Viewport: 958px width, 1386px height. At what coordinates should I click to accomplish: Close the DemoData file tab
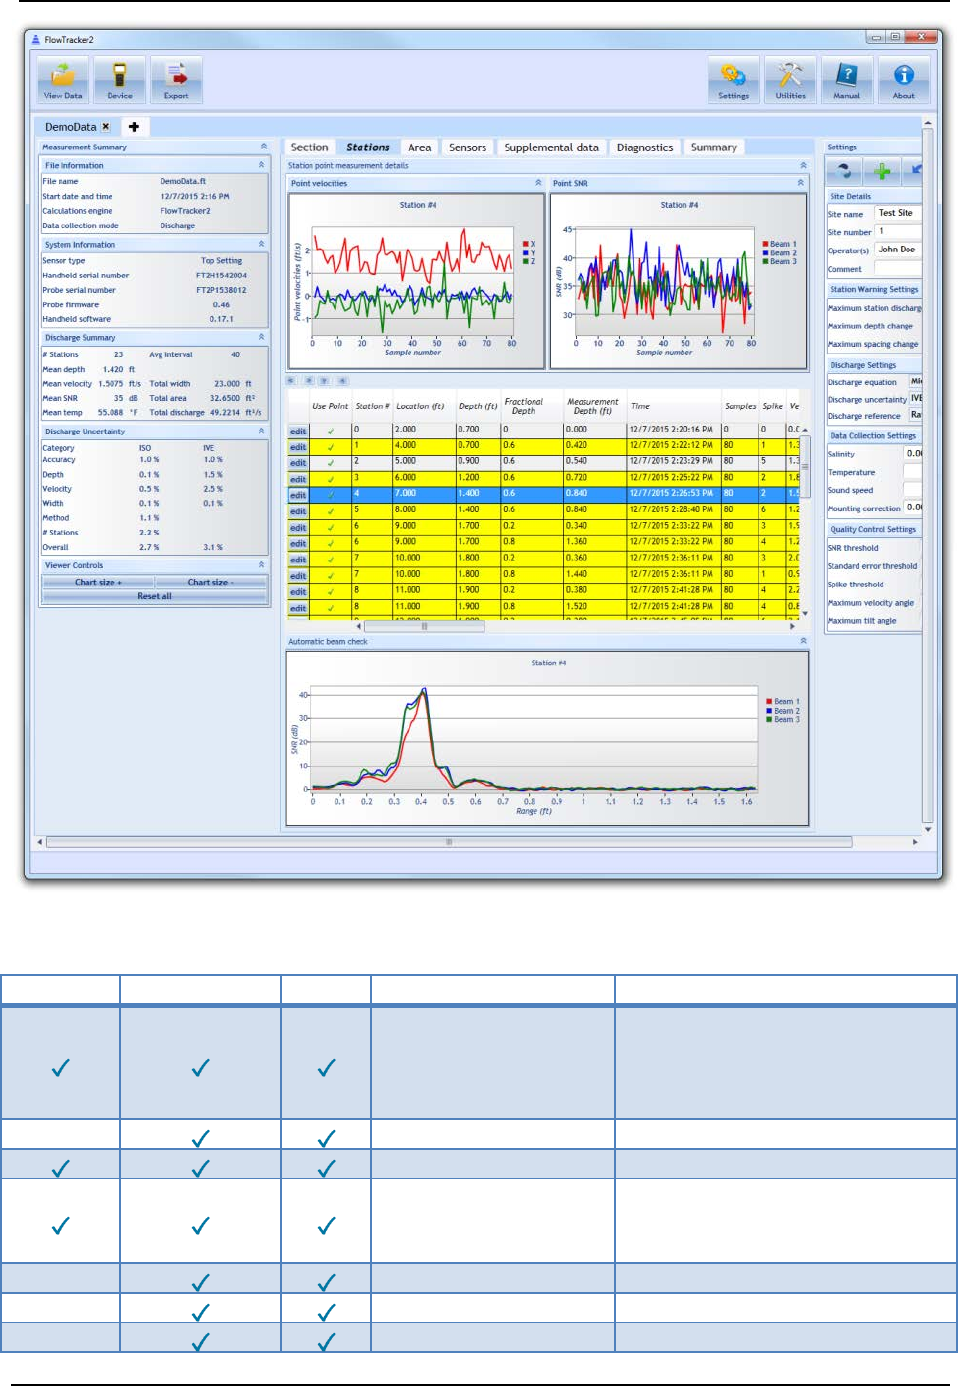[x=106, y=127]
